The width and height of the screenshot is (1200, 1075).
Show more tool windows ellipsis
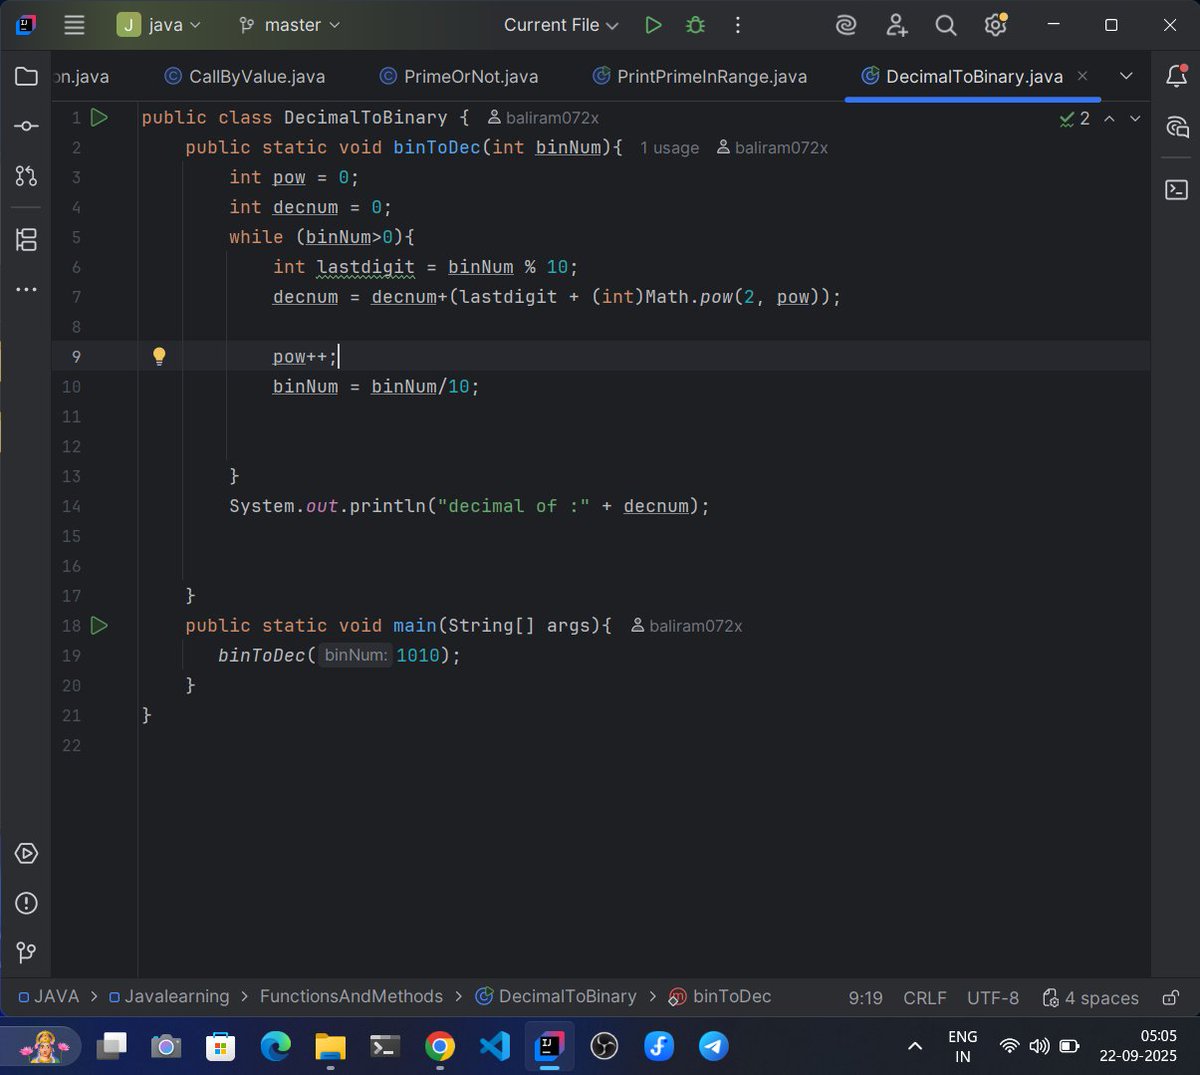tap(27, 290)
